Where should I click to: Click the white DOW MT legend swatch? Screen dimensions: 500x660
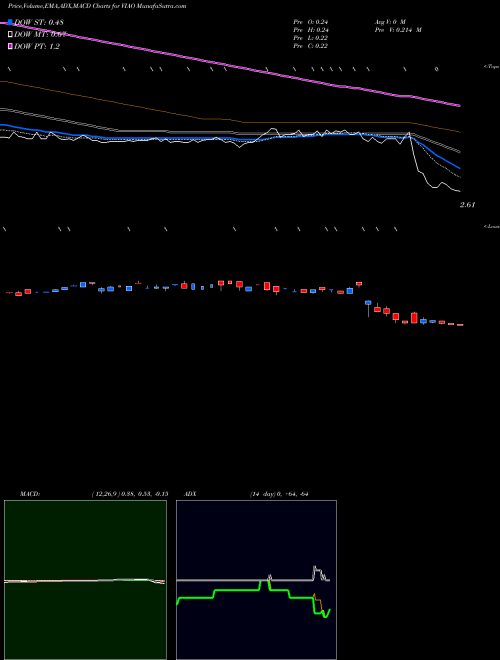[x=10, y=35]
